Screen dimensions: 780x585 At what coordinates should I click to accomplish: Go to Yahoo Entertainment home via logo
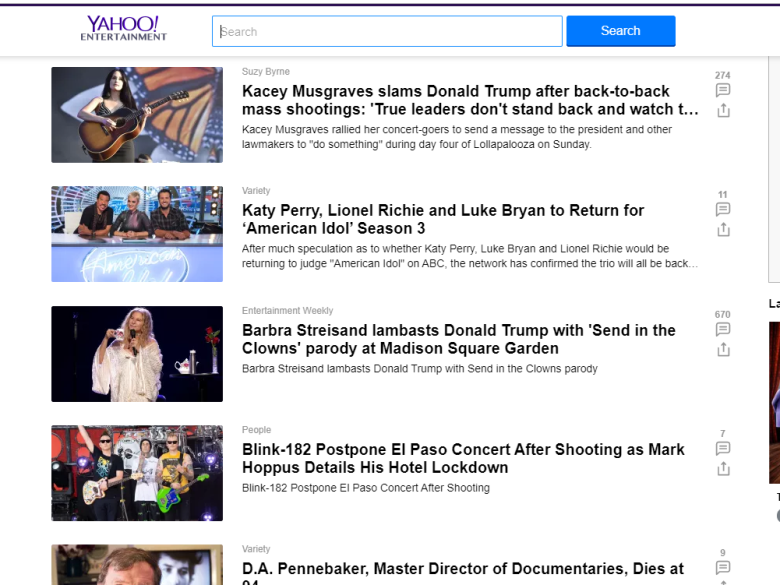coord(123,28)
